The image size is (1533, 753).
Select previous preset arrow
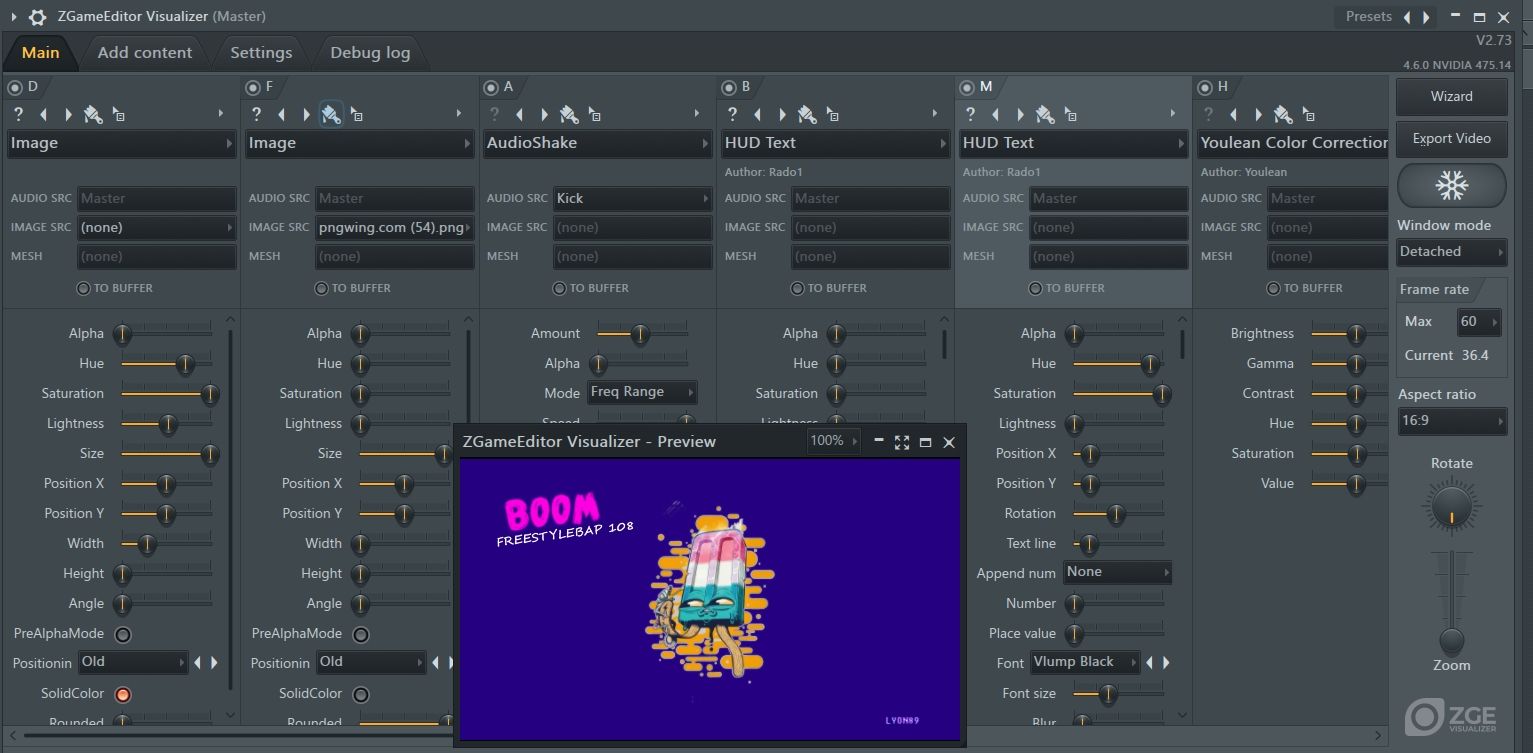[x=1407, y=17]
